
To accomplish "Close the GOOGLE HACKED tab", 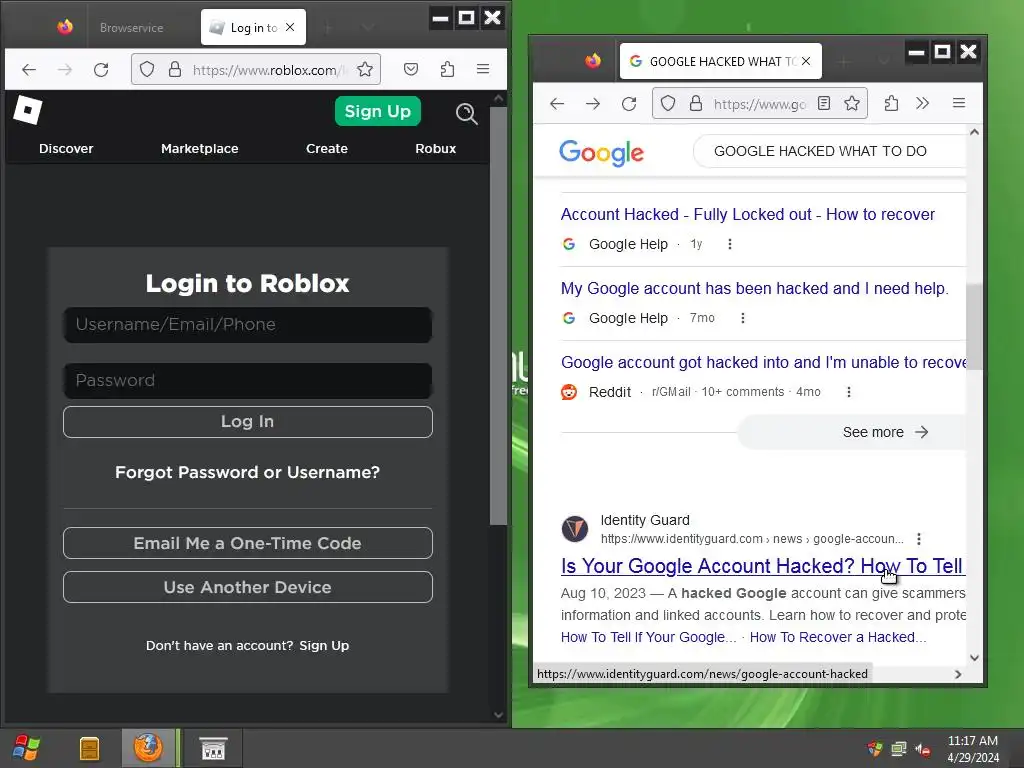I will point(807,61).
